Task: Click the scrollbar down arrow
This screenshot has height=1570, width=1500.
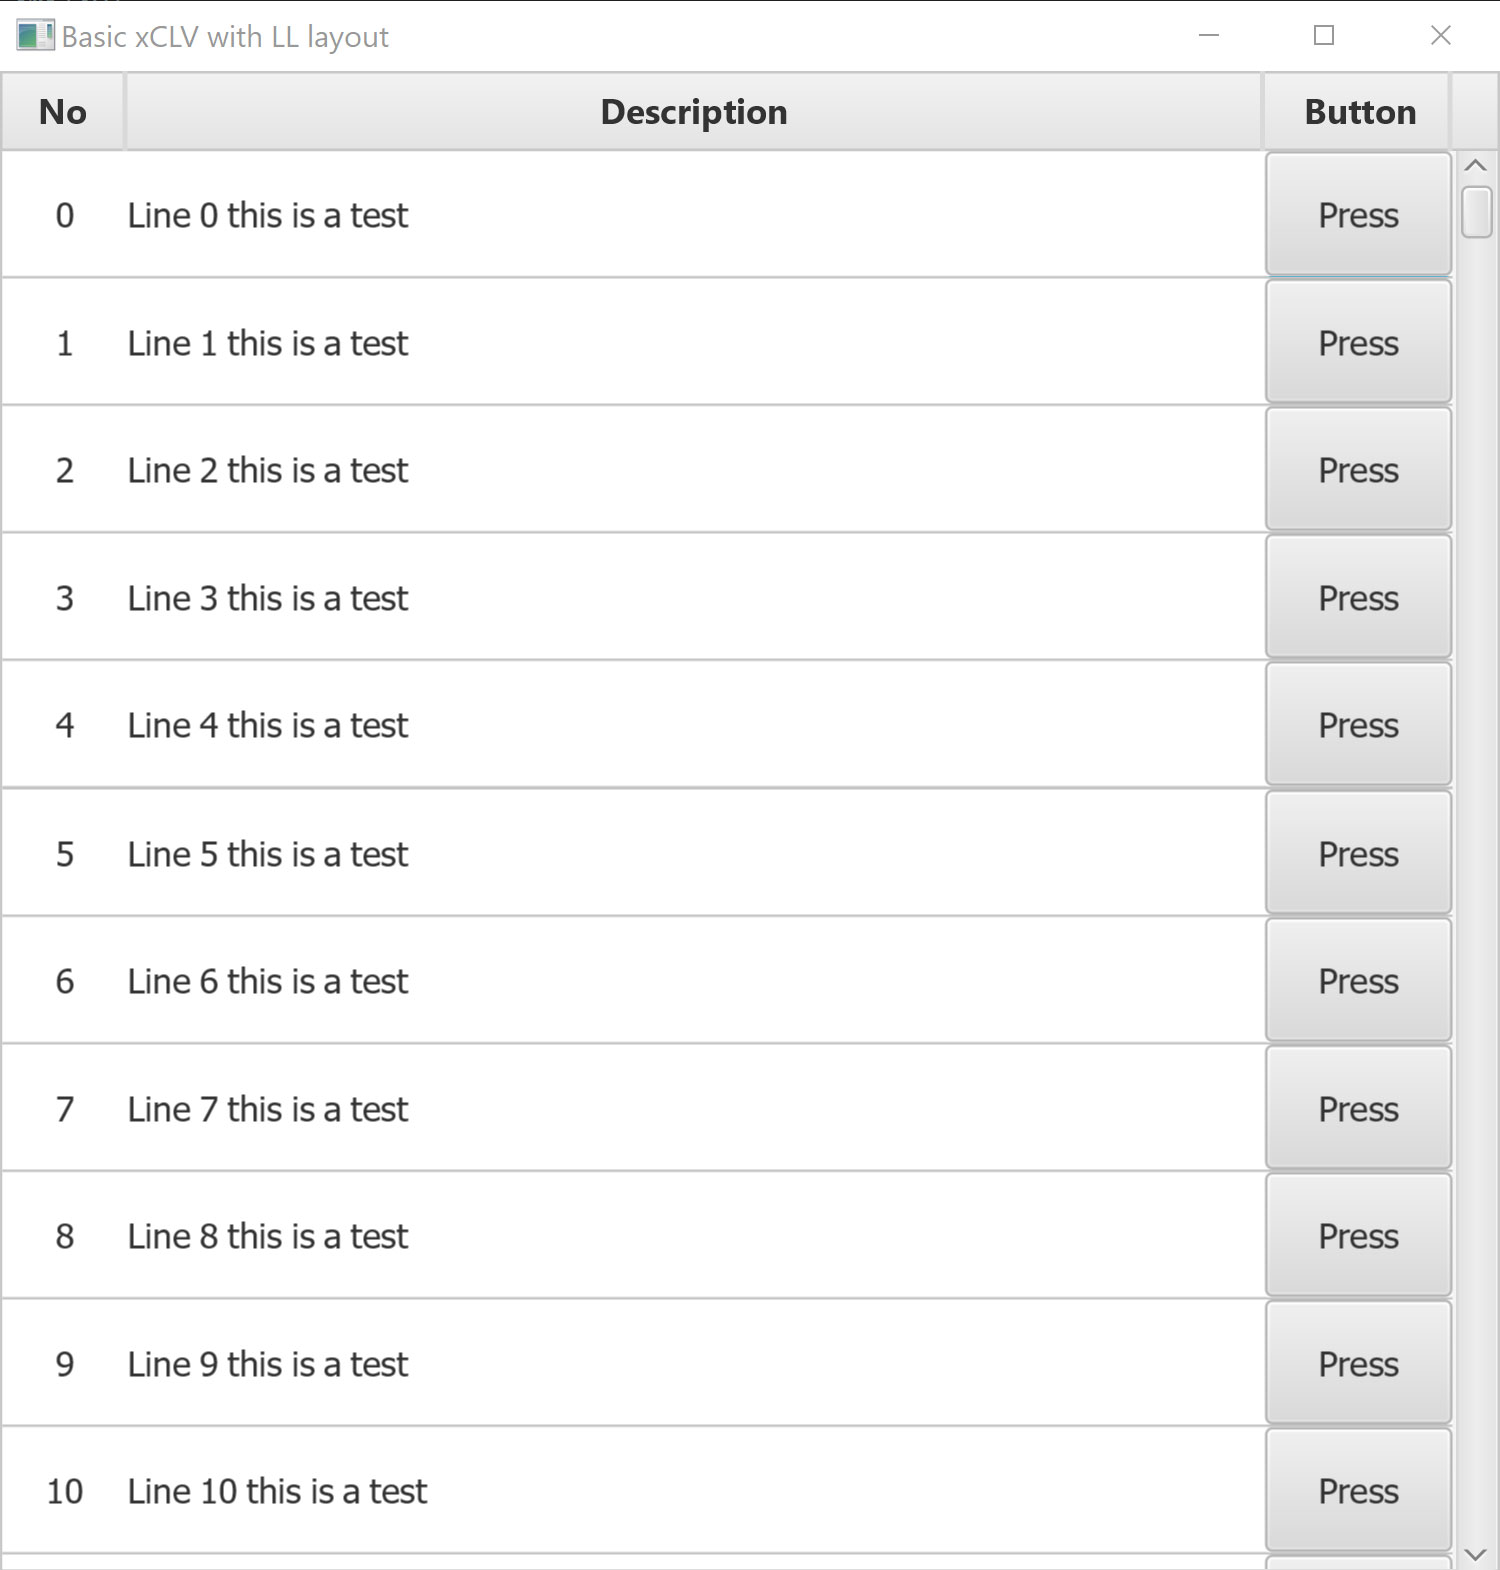Action: [x=1475, y=1554]
